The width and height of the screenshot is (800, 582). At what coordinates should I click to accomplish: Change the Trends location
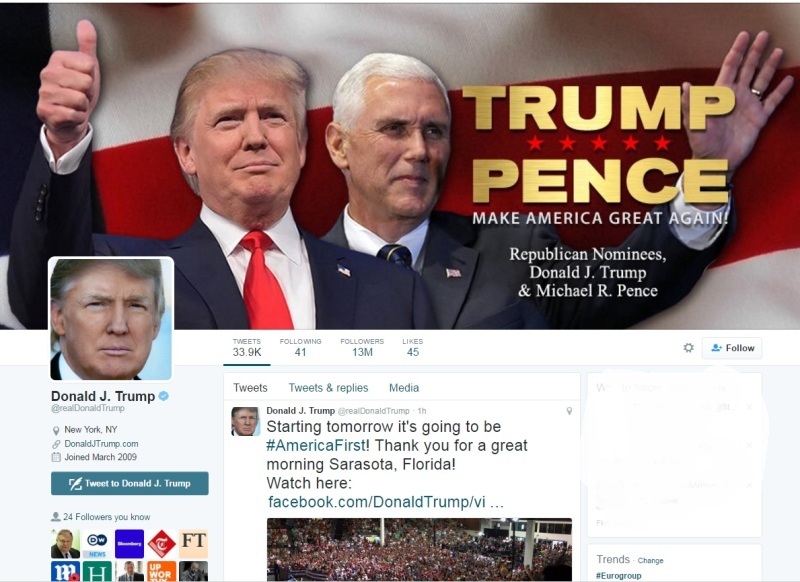pos(651,561)
